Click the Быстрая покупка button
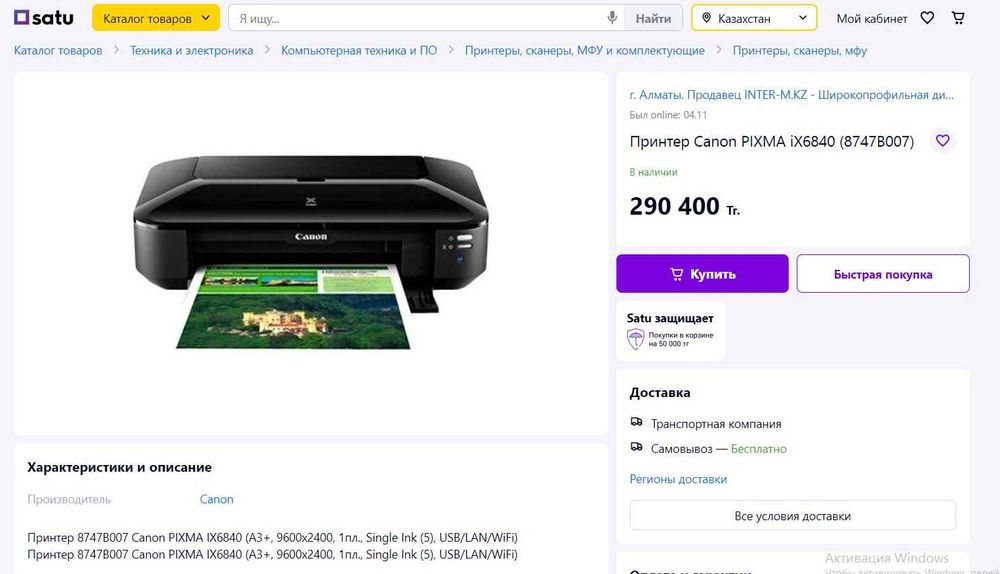 click(x=883, y=274)
